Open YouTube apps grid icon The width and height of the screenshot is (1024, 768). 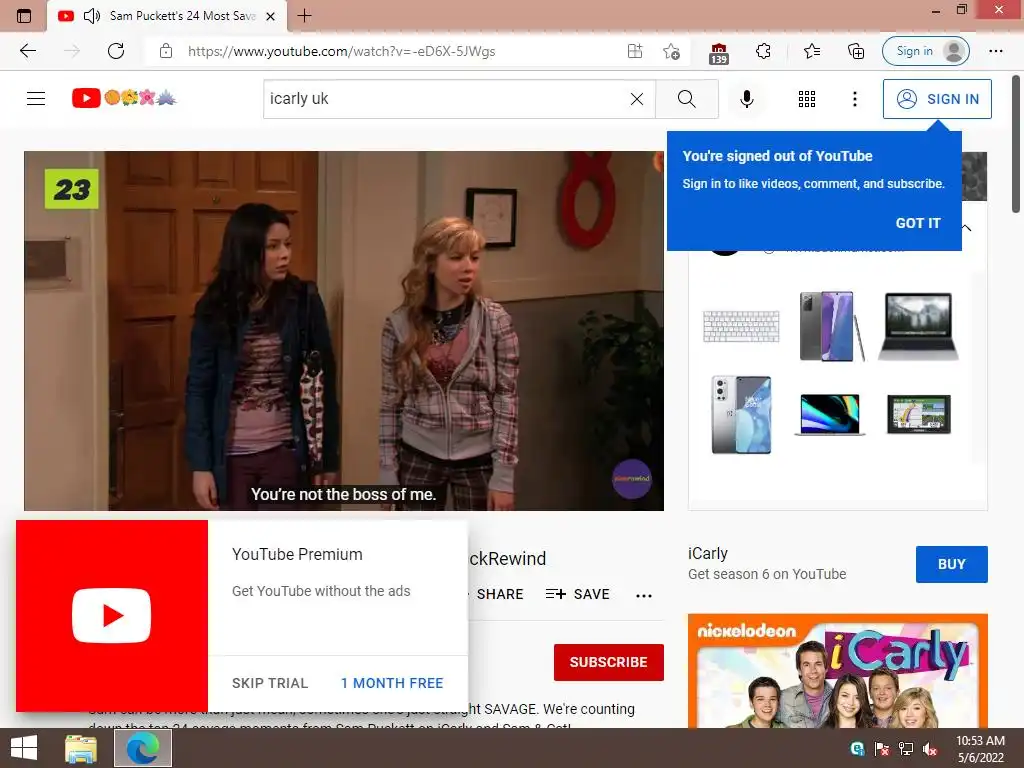pyautogui.click(x=807, y=99)
